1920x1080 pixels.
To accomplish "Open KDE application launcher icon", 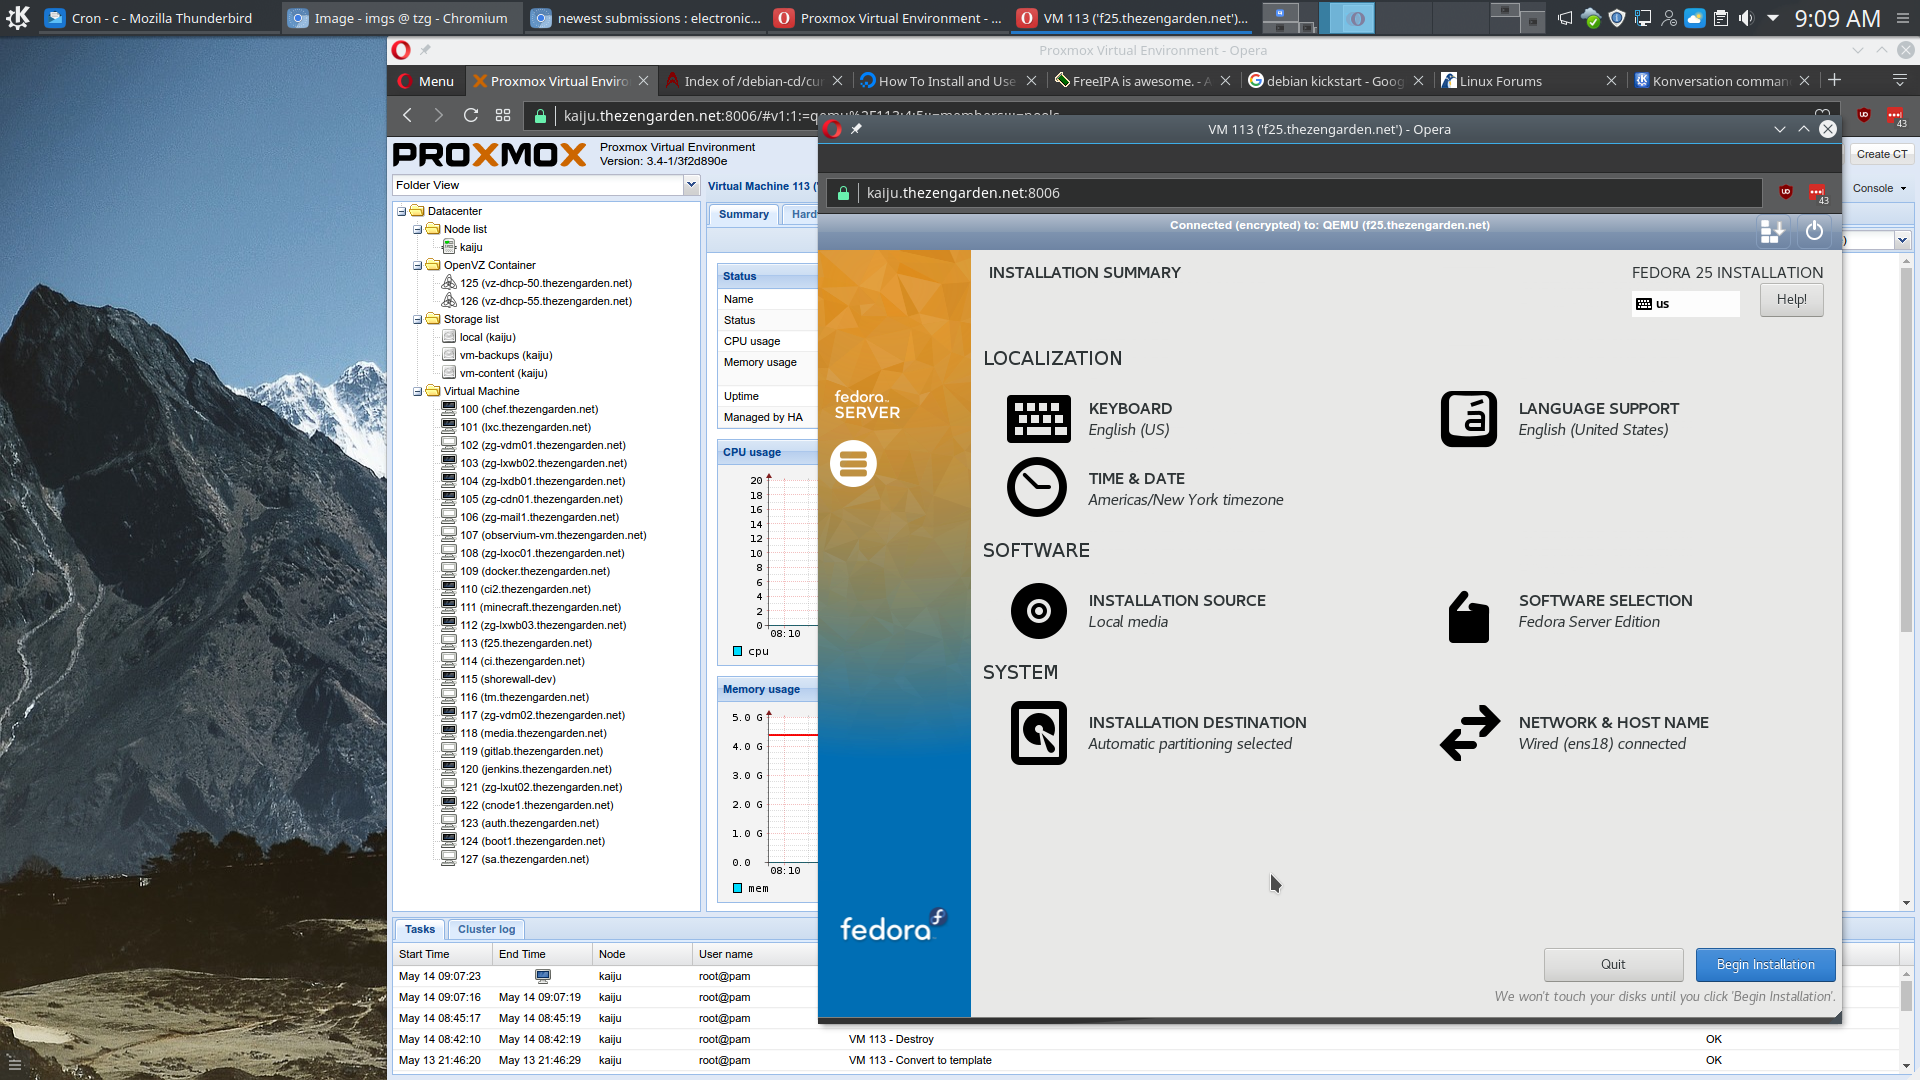I will tap(18, 17).
